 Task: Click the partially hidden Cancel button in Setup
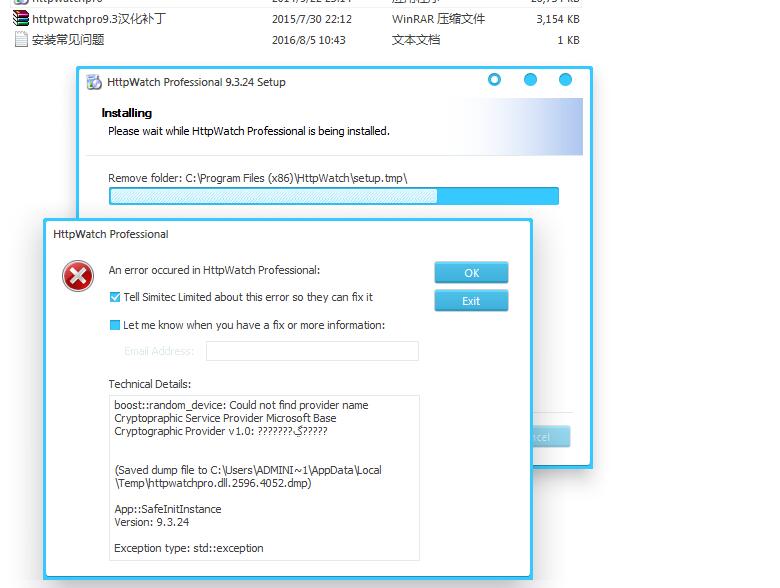551,437
